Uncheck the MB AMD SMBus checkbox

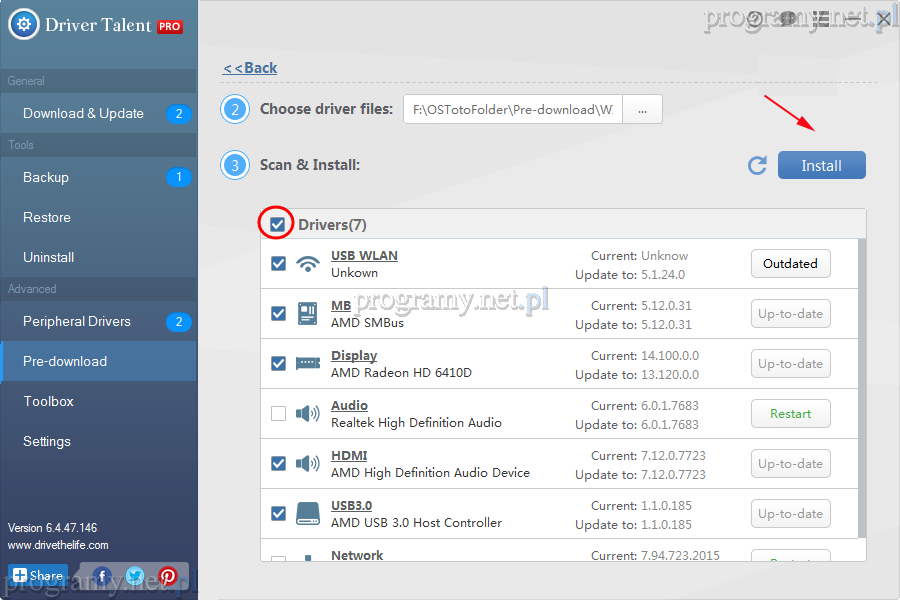pyautogui.click(x=278, y=314)
